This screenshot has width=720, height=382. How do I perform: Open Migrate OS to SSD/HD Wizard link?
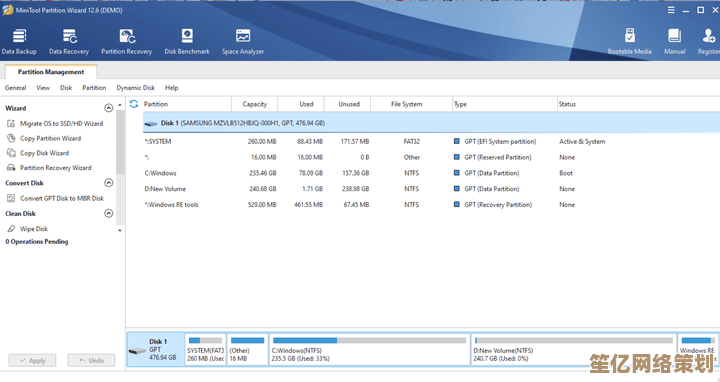tap(62, 124)
